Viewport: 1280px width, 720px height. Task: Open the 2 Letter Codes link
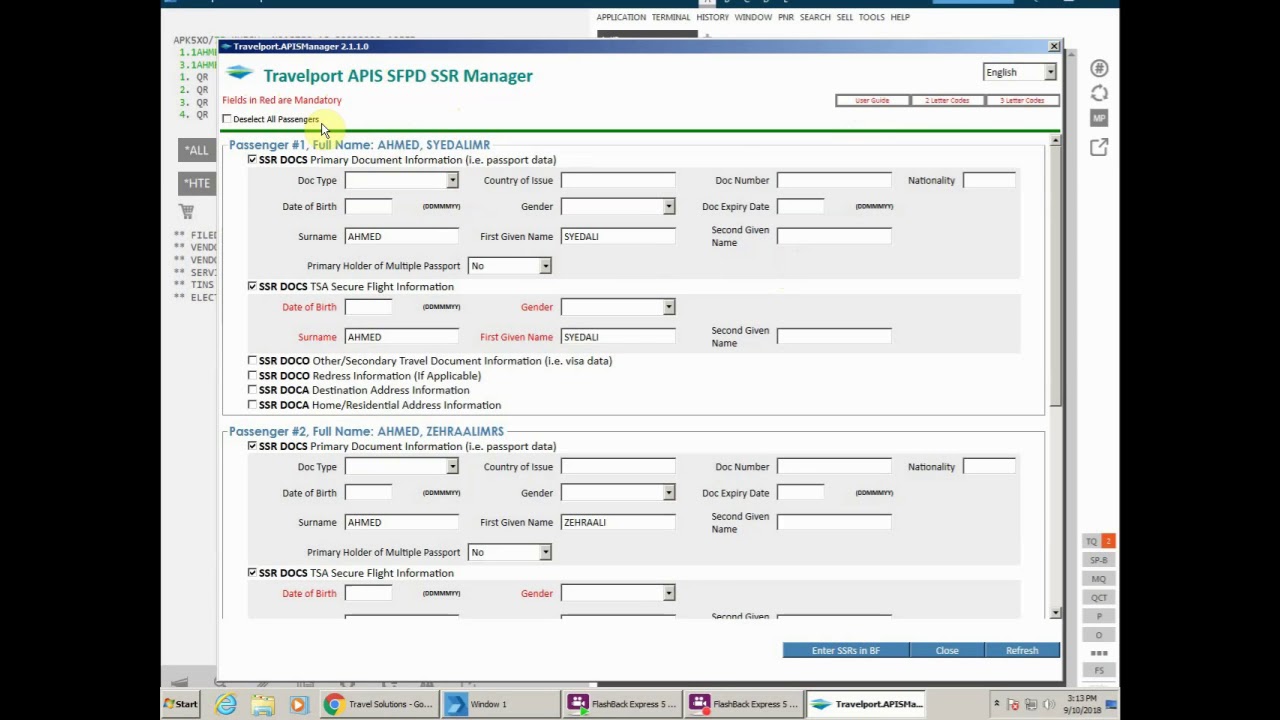[x=947, y=100]
